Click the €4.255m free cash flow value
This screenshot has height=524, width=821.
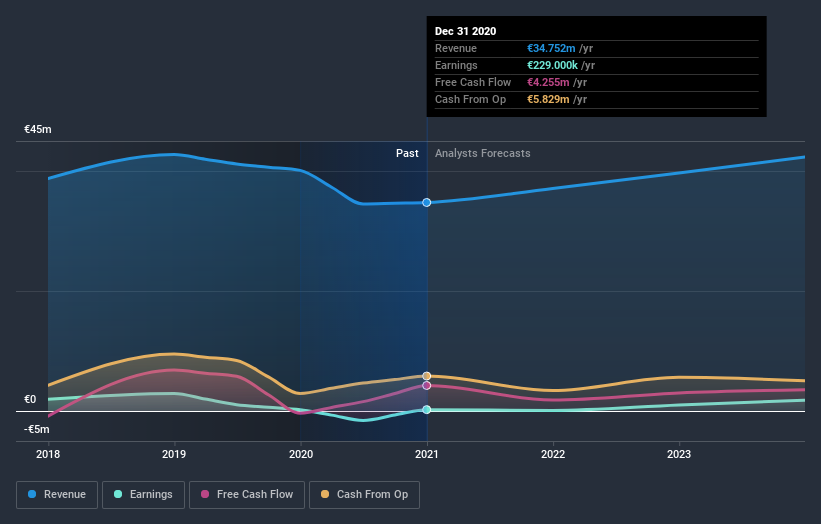pos(548,82)
